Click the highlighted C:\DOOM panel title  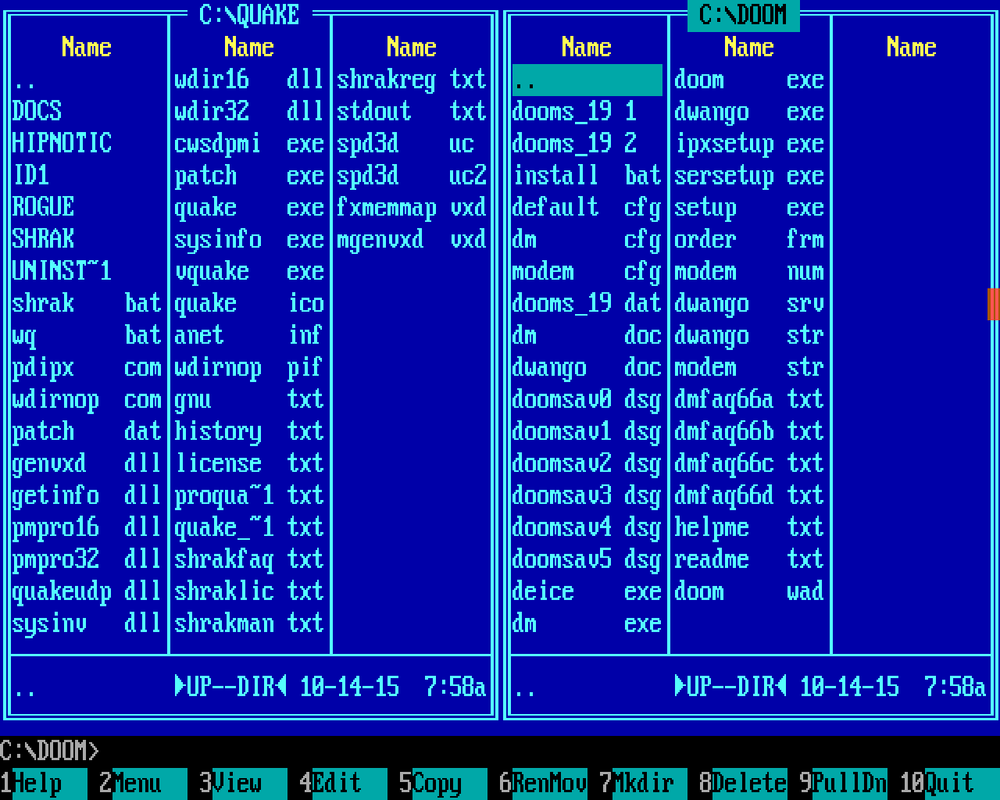[744, 15]
